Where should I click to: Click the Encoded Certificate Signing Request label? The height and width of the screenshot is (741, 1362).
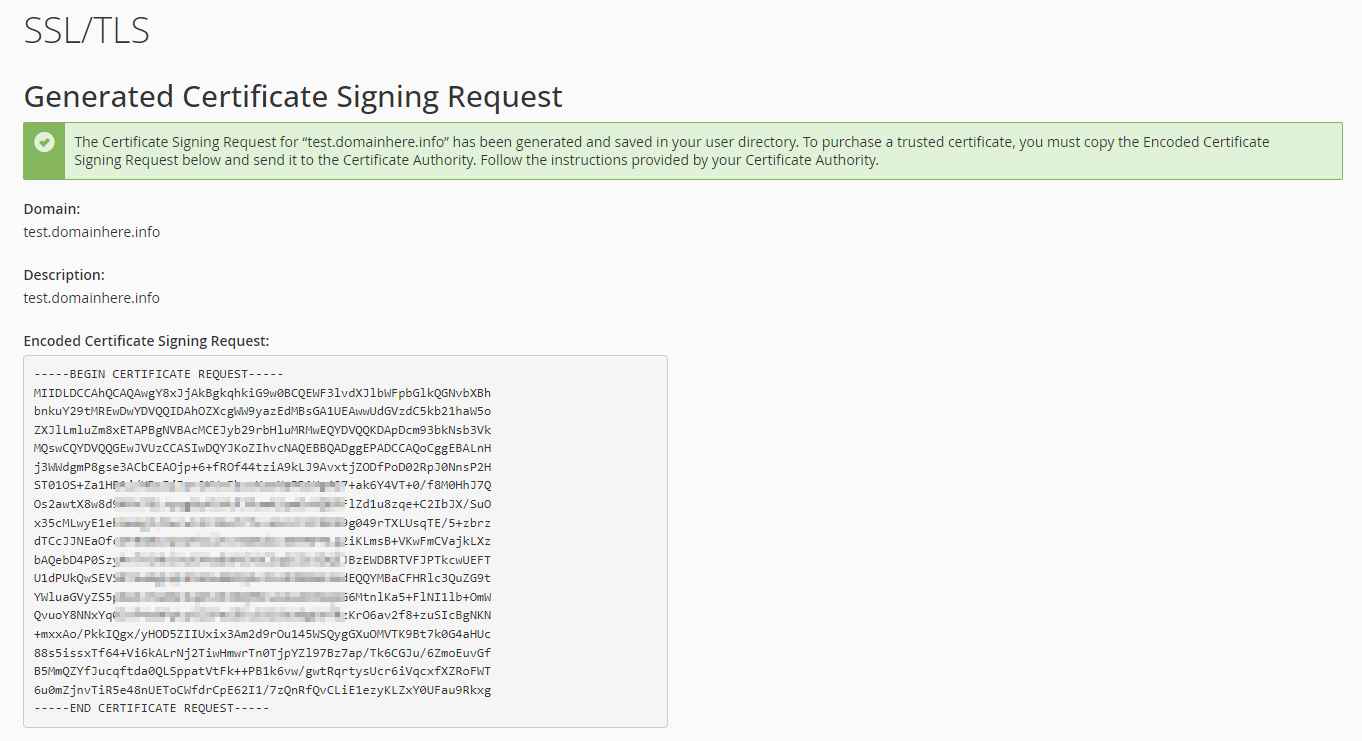146,341
